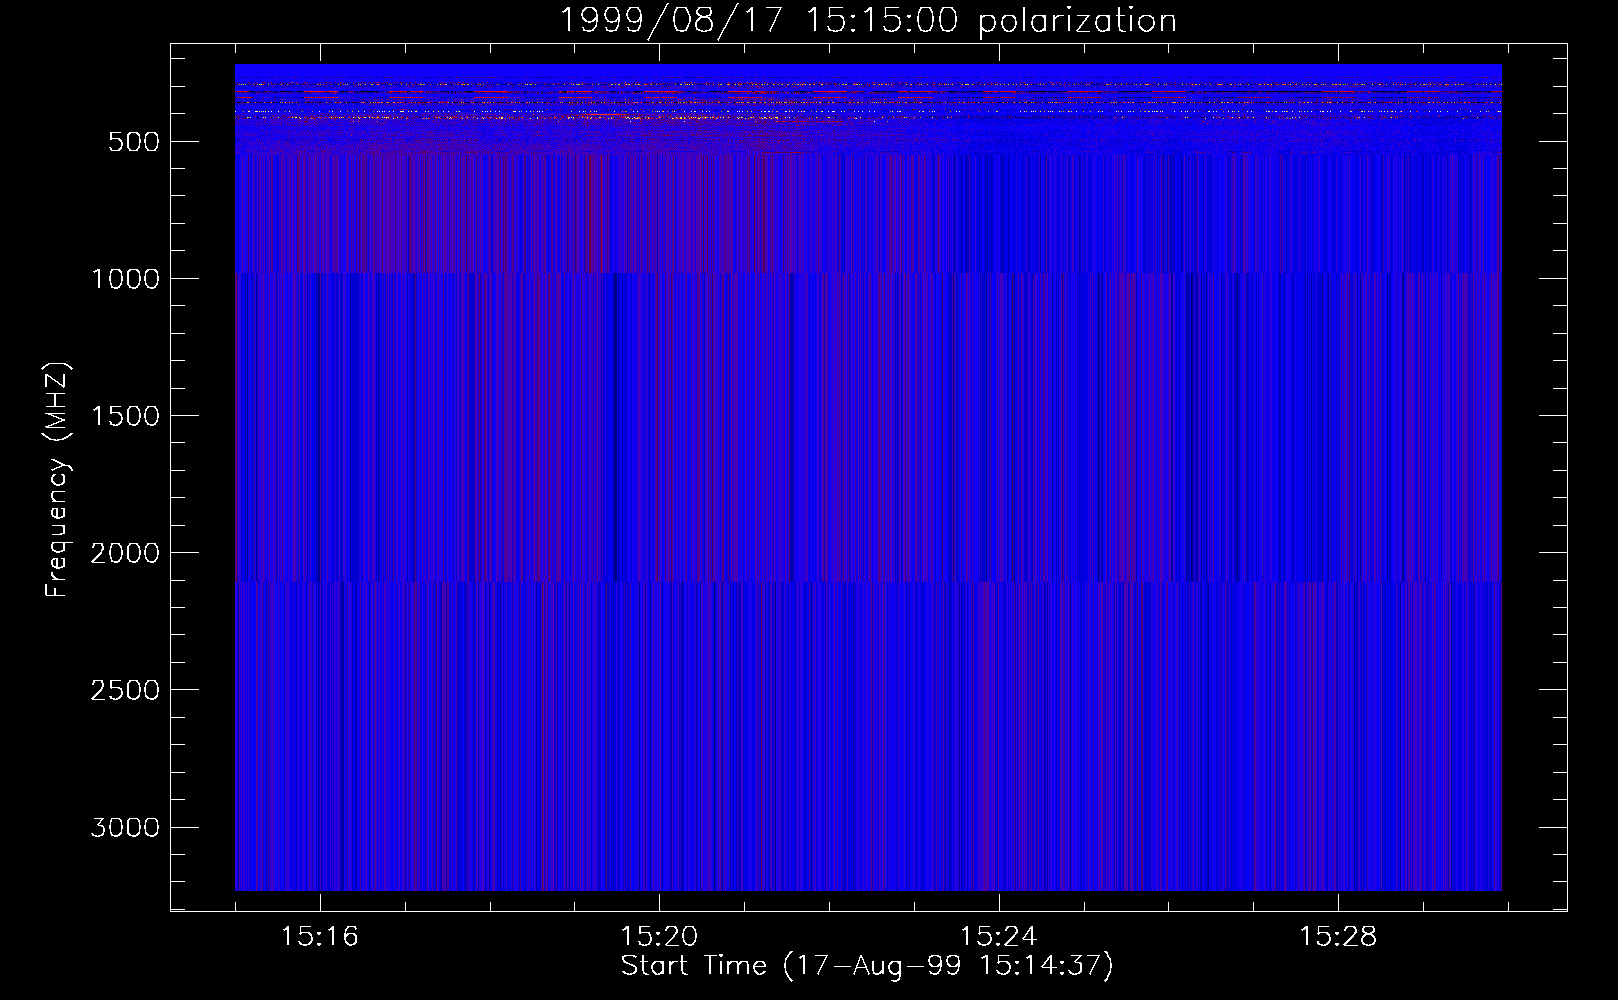Click the "Start Time (17-Aug-99 15:14:37)" label

click(x=867, y=966)
